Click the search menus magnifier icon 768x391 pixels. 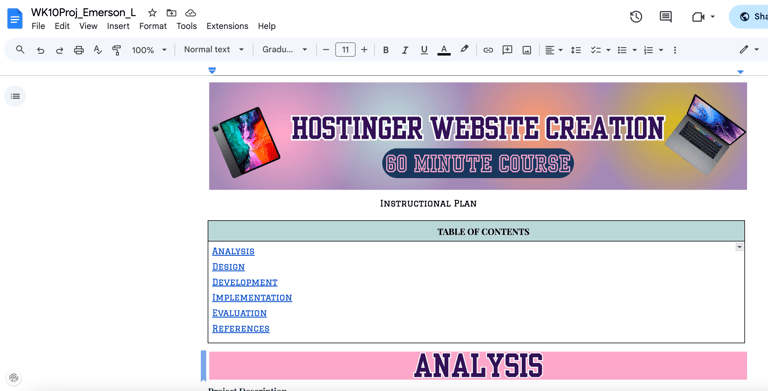(x=20, y=49)
